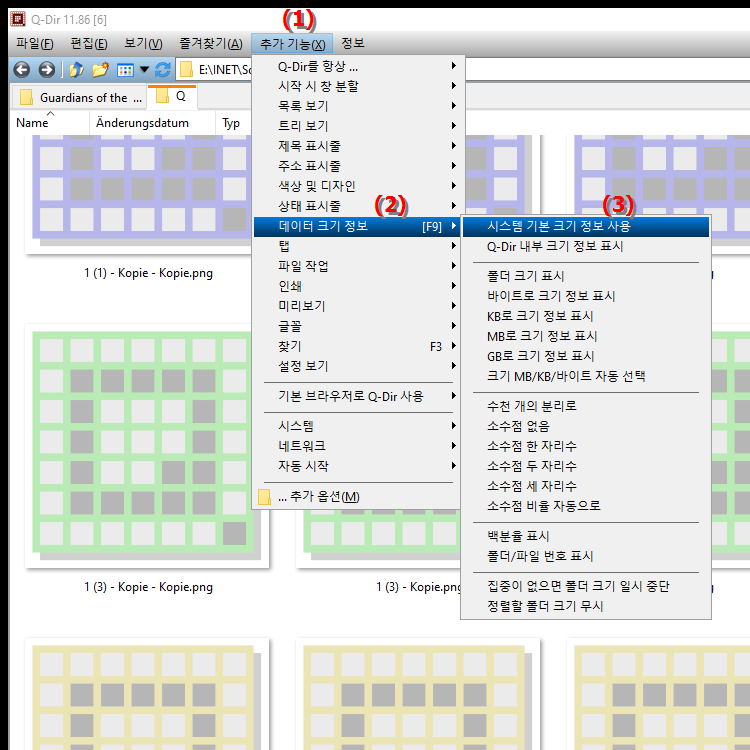Choose 바이트로 크기 정보 표시
750x750 pixels.
(x=585, y=296)
